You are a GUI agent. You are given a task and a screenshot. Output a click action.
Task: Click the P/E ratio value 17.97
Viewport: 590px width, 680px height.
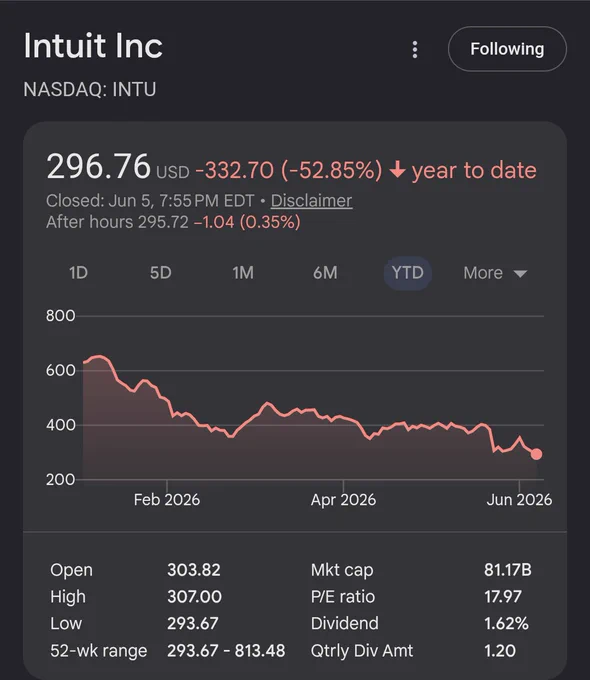(503, 597)
